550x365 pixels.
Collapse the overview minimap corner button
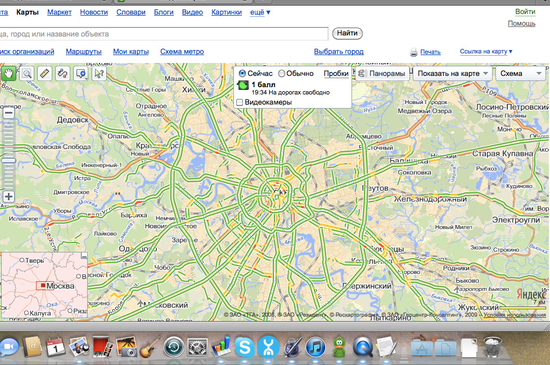[84, 256]
